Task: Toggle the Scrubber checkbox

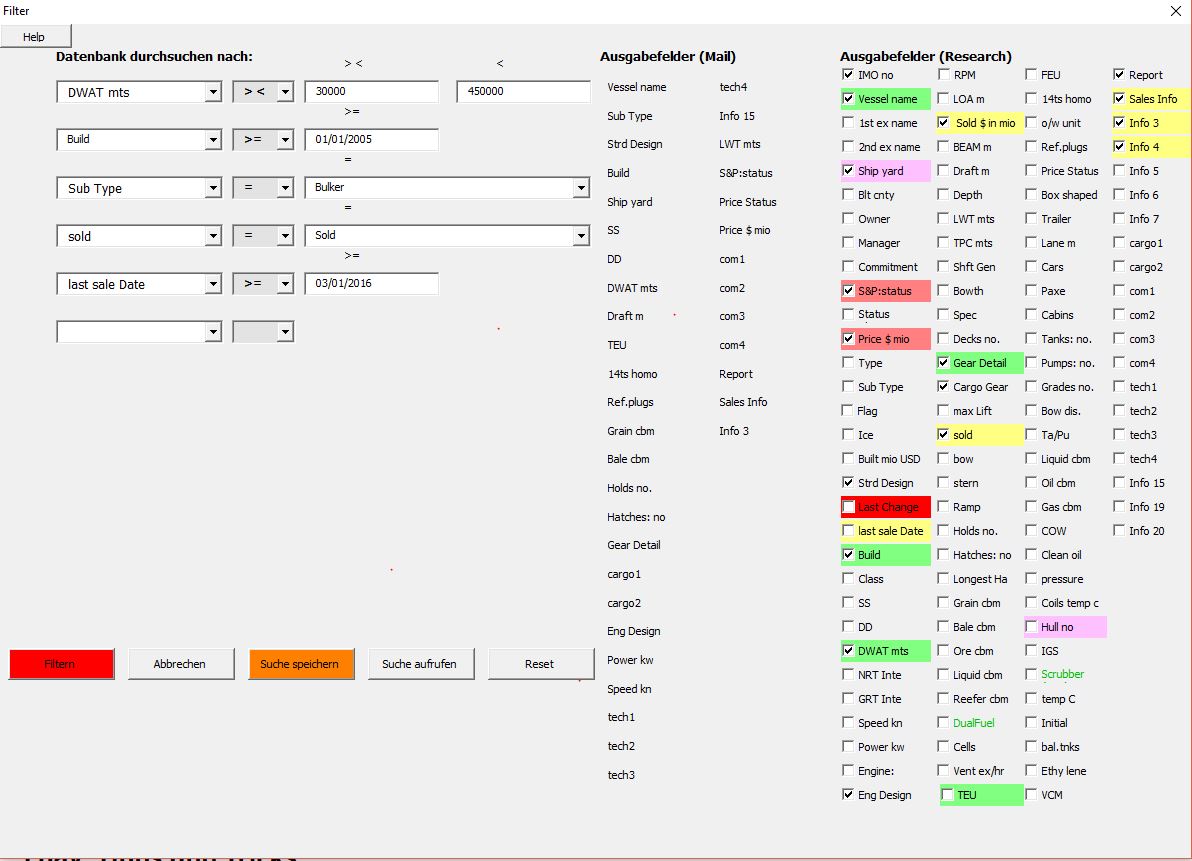Action: click(x=1031, y=675)
